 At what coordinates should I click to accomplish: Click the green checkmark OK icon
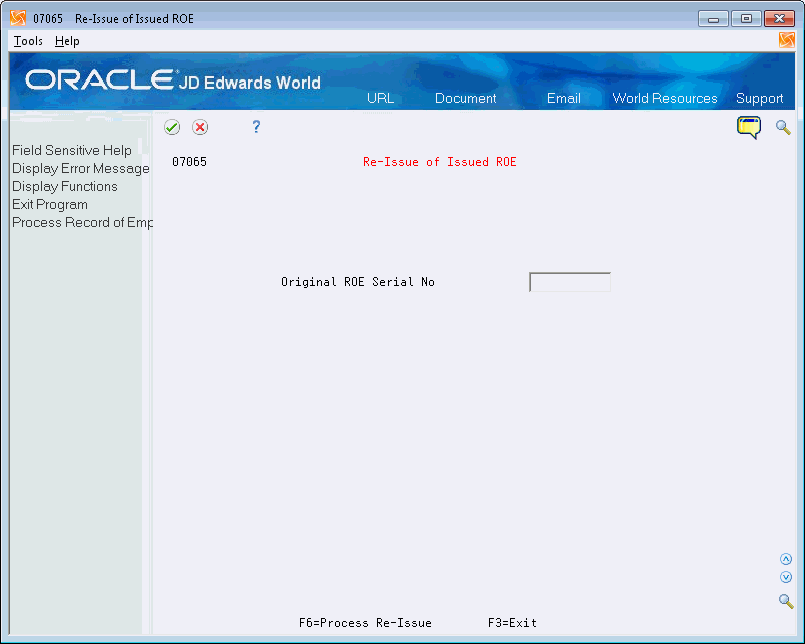172,127
